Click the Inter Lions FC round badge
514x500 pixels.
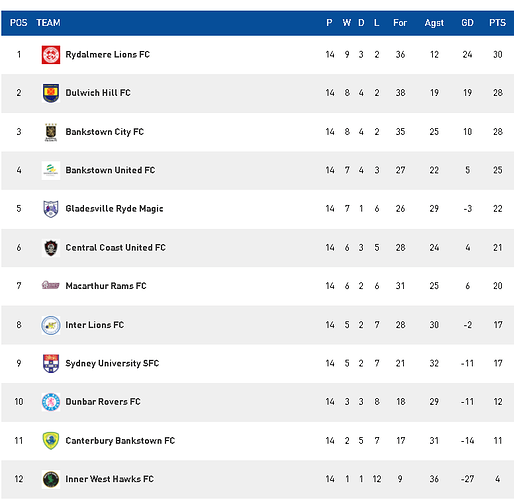coord(51,325)
